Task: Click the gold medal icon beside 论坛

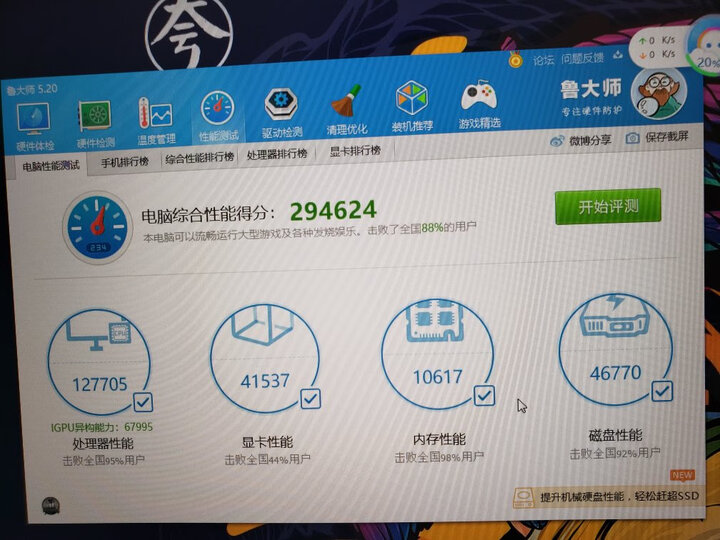Action: tap(516, 60)
